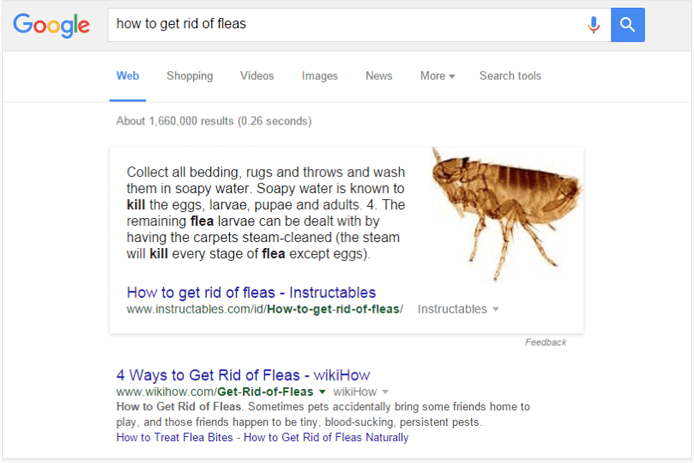Open Search tools options
This screenshot has height=463, width=694.
(510, 76)
